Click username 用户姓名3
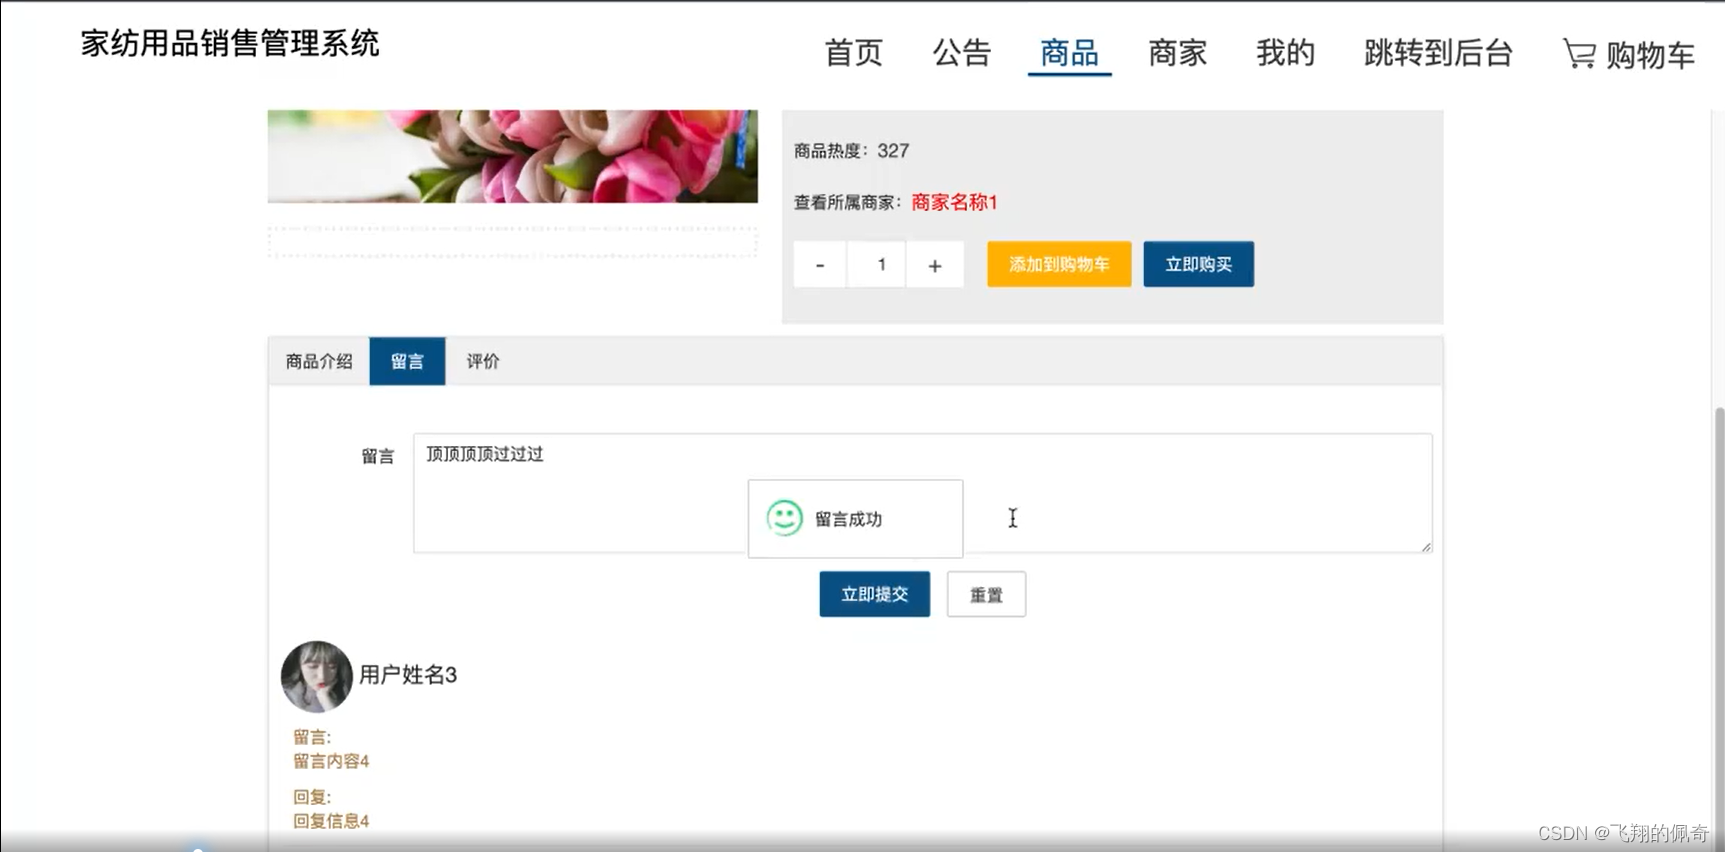 click(408, 675)
